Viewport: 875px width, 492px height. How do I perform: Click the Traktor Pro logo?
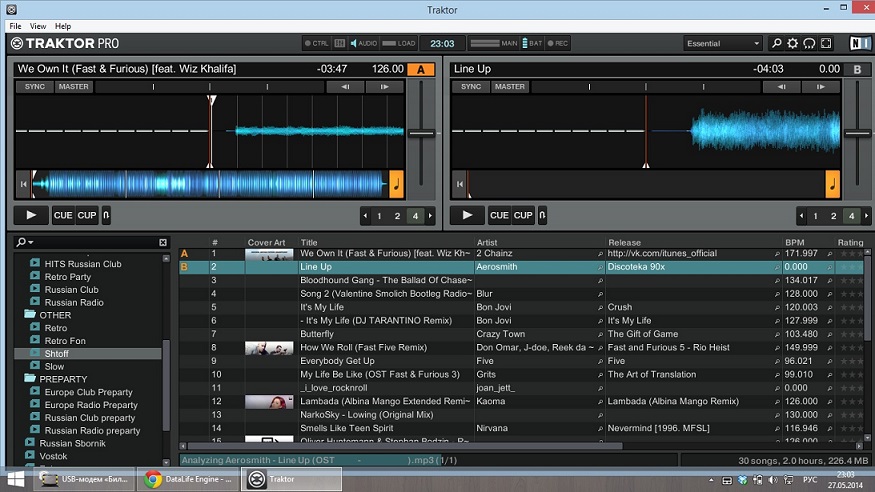65,43
